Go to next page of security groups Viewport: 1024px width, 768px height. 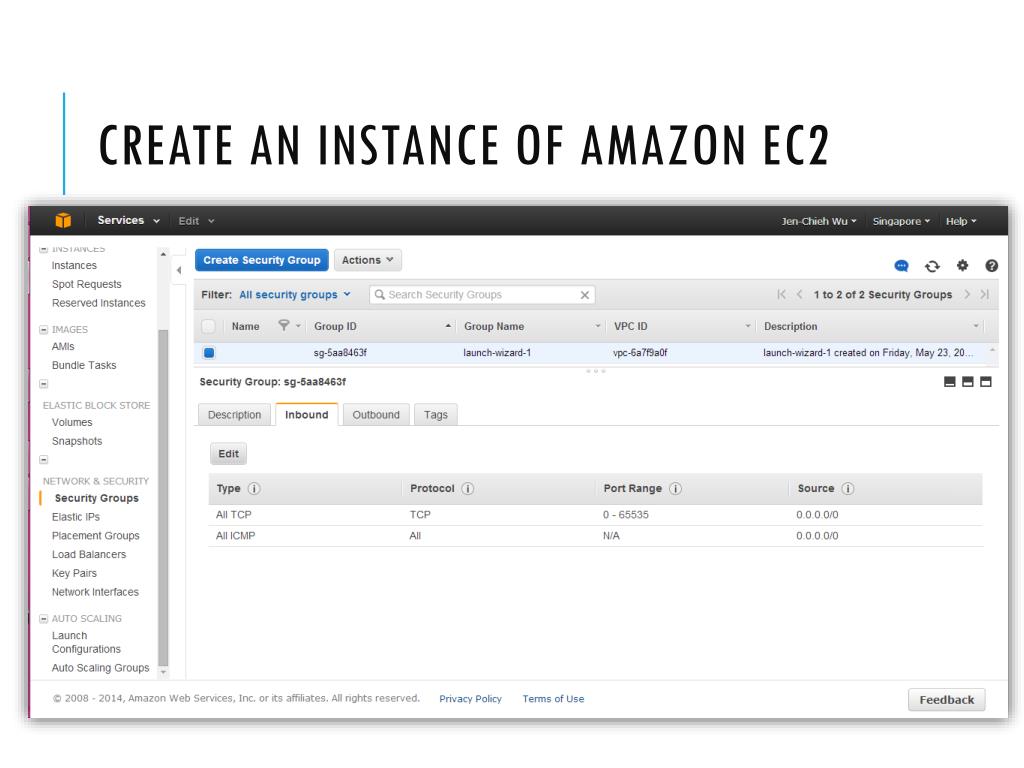(967, 295)
